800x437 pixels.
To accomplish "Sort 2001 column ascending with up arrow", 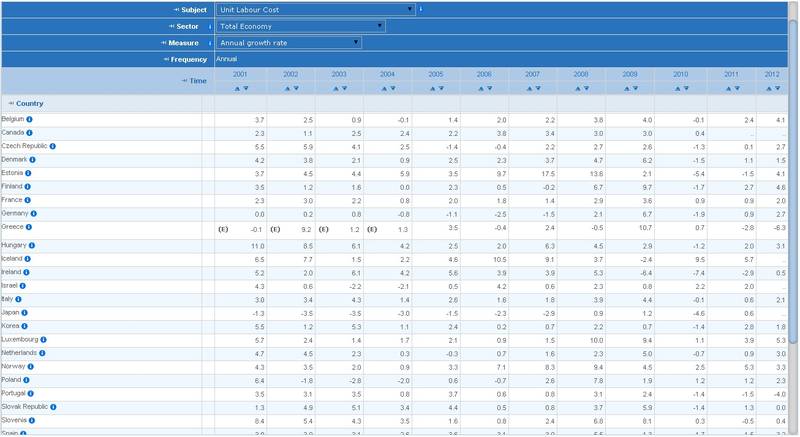I will pos(237,89).
